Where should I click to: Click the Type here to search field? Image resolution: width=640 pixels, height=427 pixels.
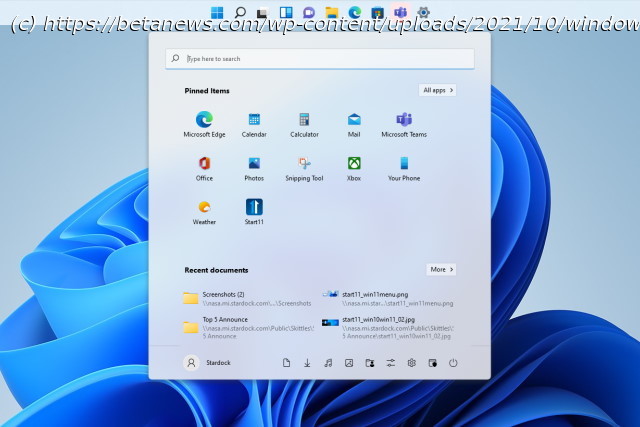320,59
